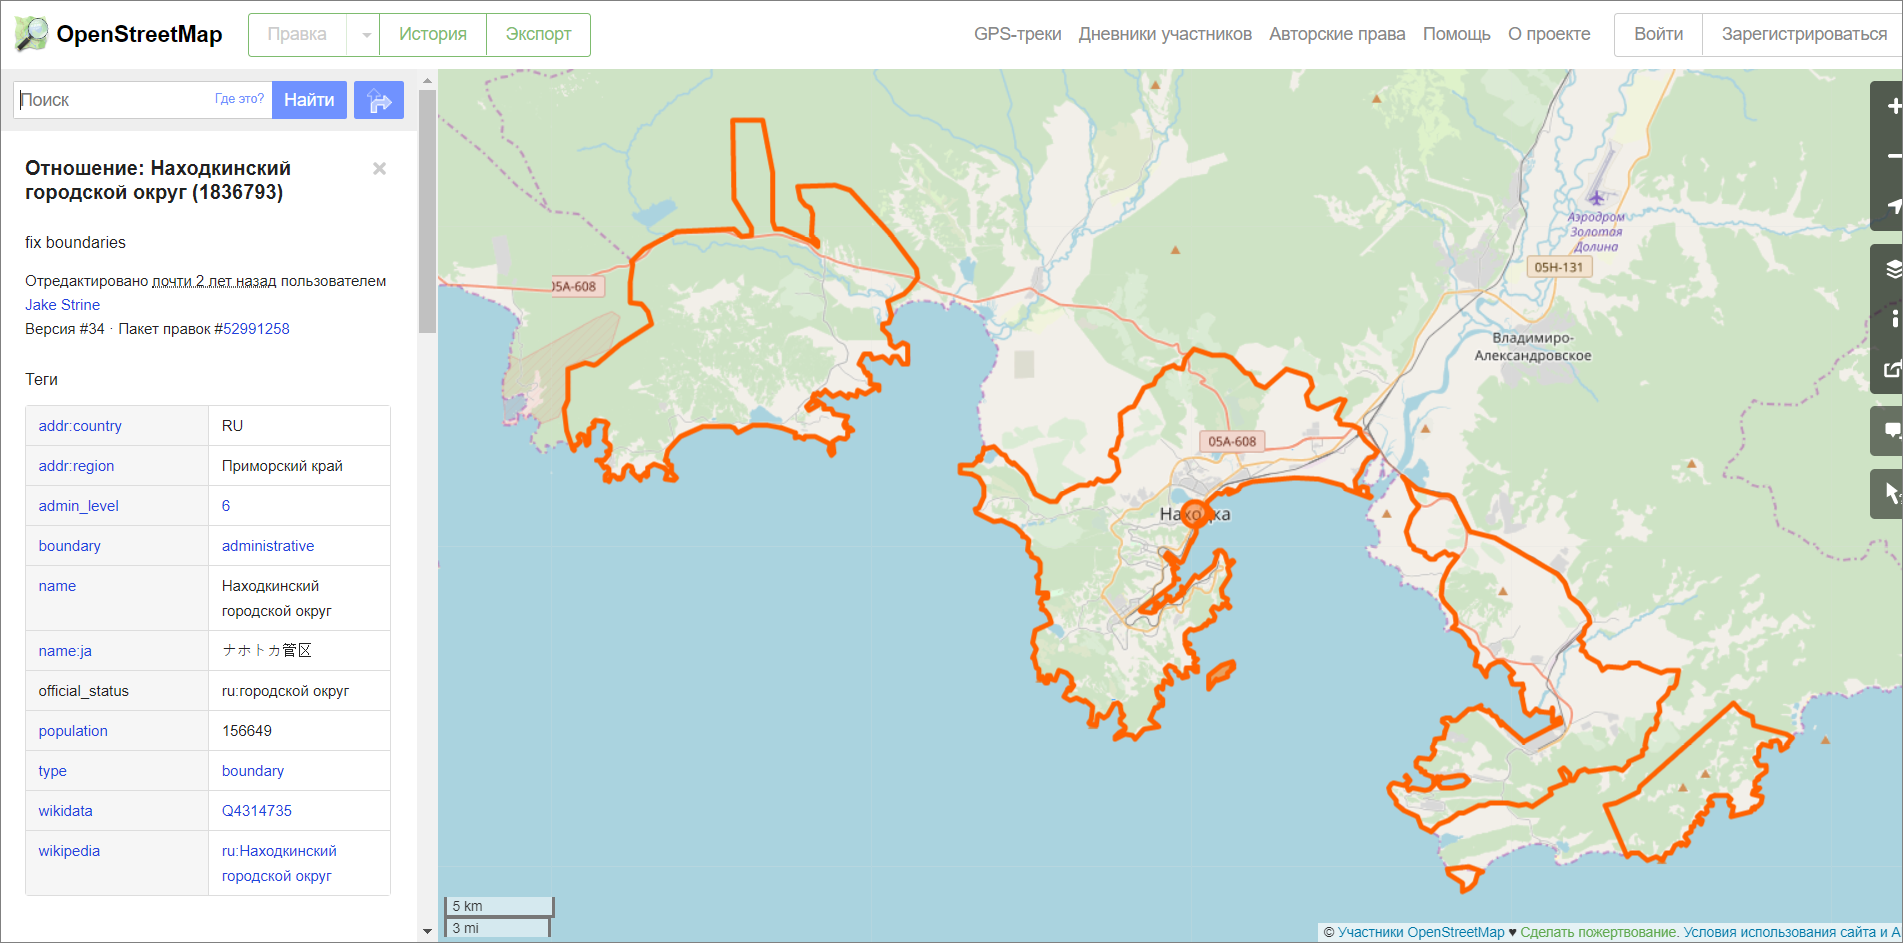Viewport: 1903px width, 943px height.
Task: Click the population value 156649
Action: point(247,731)
